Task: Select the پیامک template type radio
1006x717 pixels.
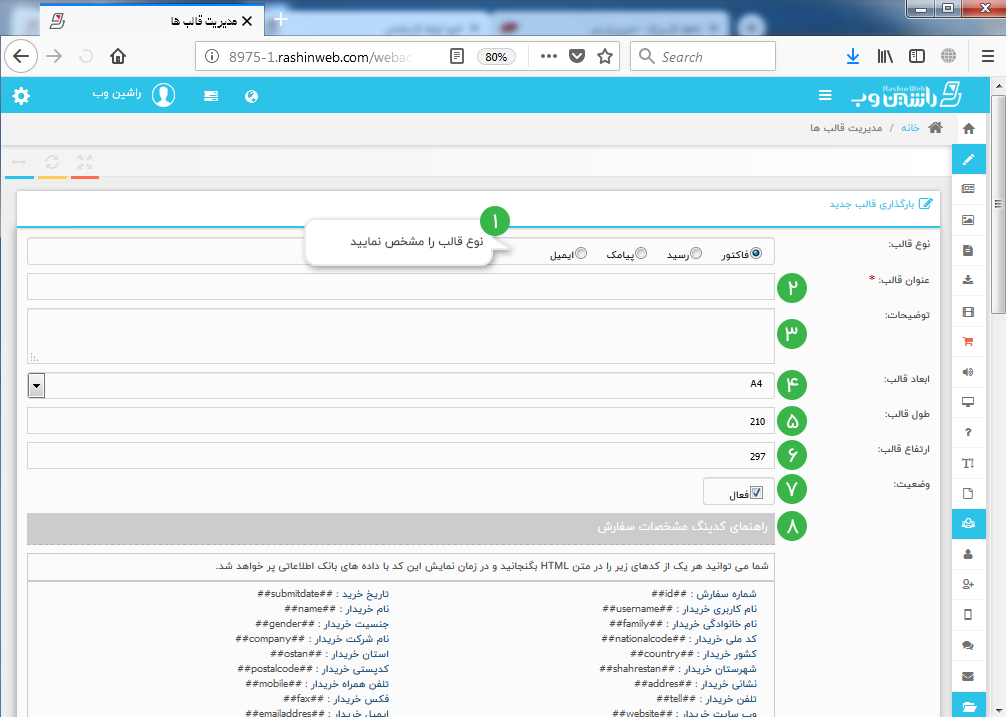Action: coord(641,253)
